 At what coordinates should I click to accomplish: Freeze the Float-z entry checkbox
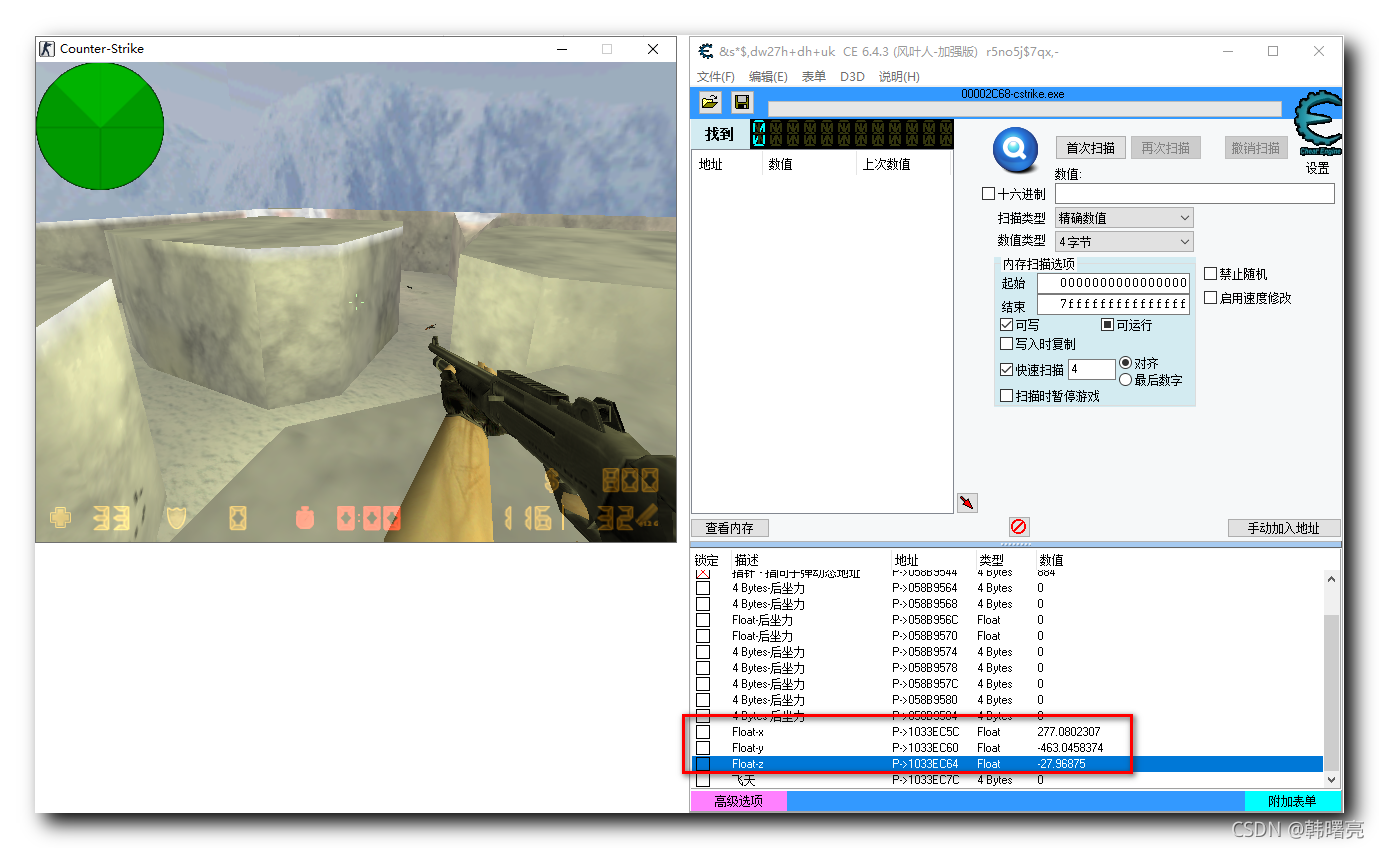point(703,764)
